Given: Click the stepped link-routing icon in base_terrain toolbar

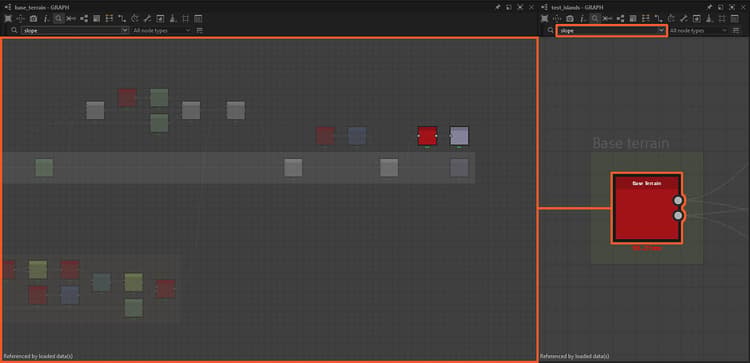Looking at the screenshot, I should point(122,19).
